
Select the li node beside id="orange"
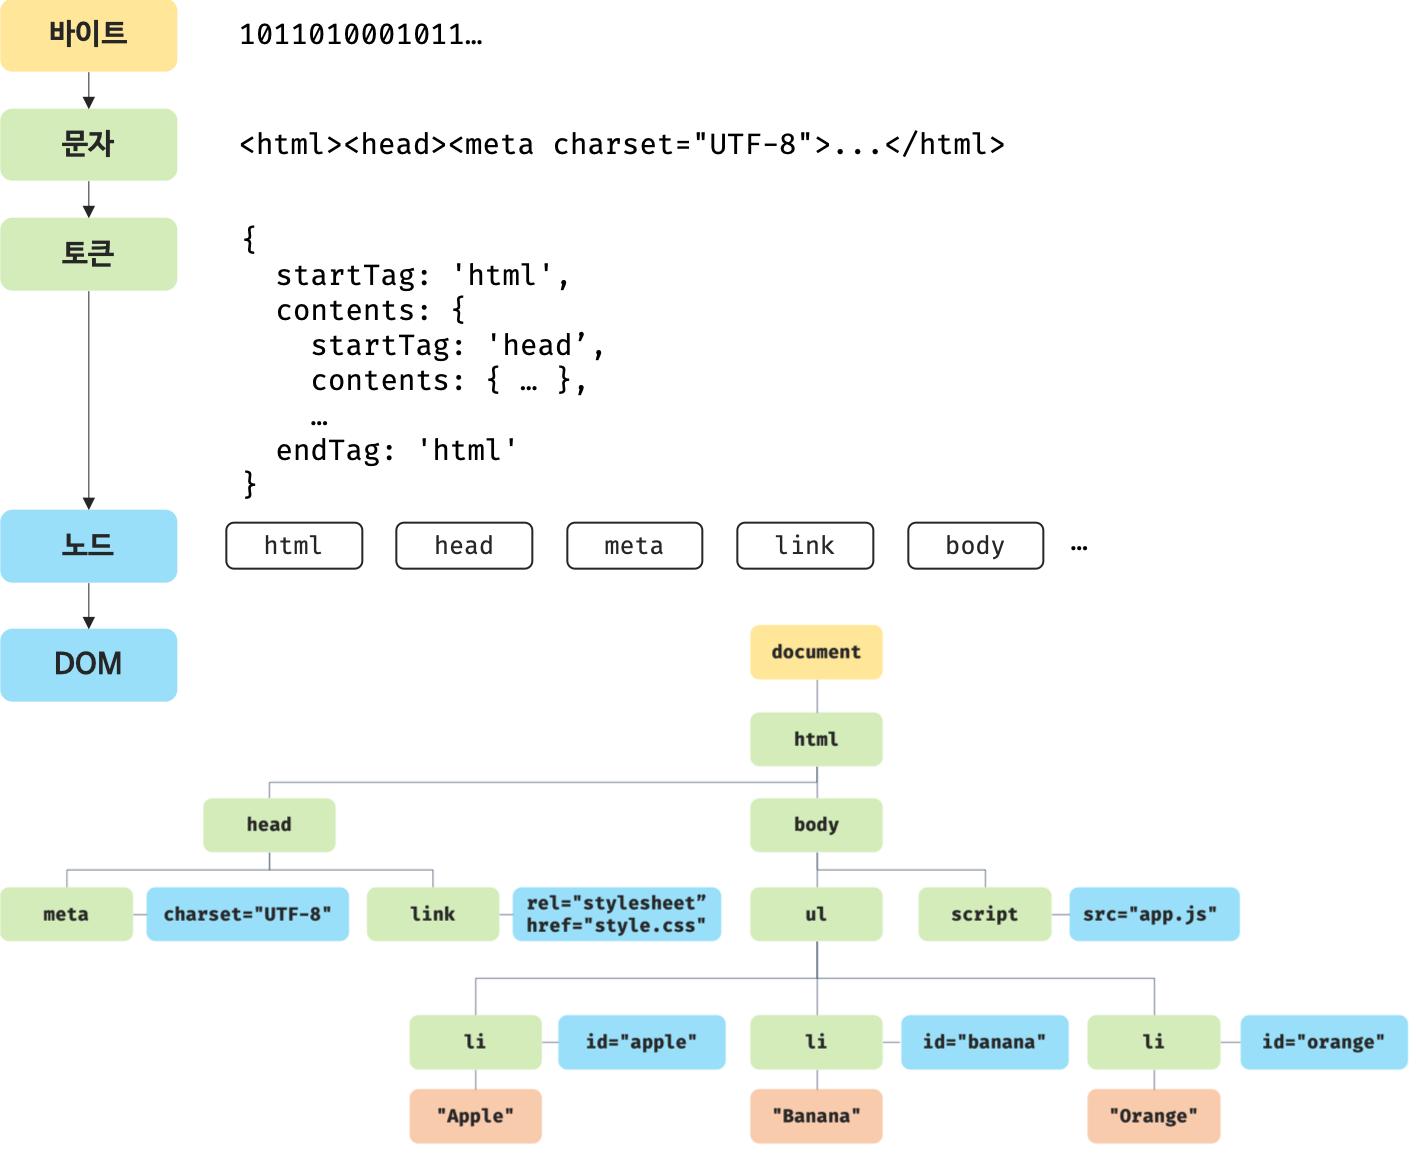[1154, 1042]
